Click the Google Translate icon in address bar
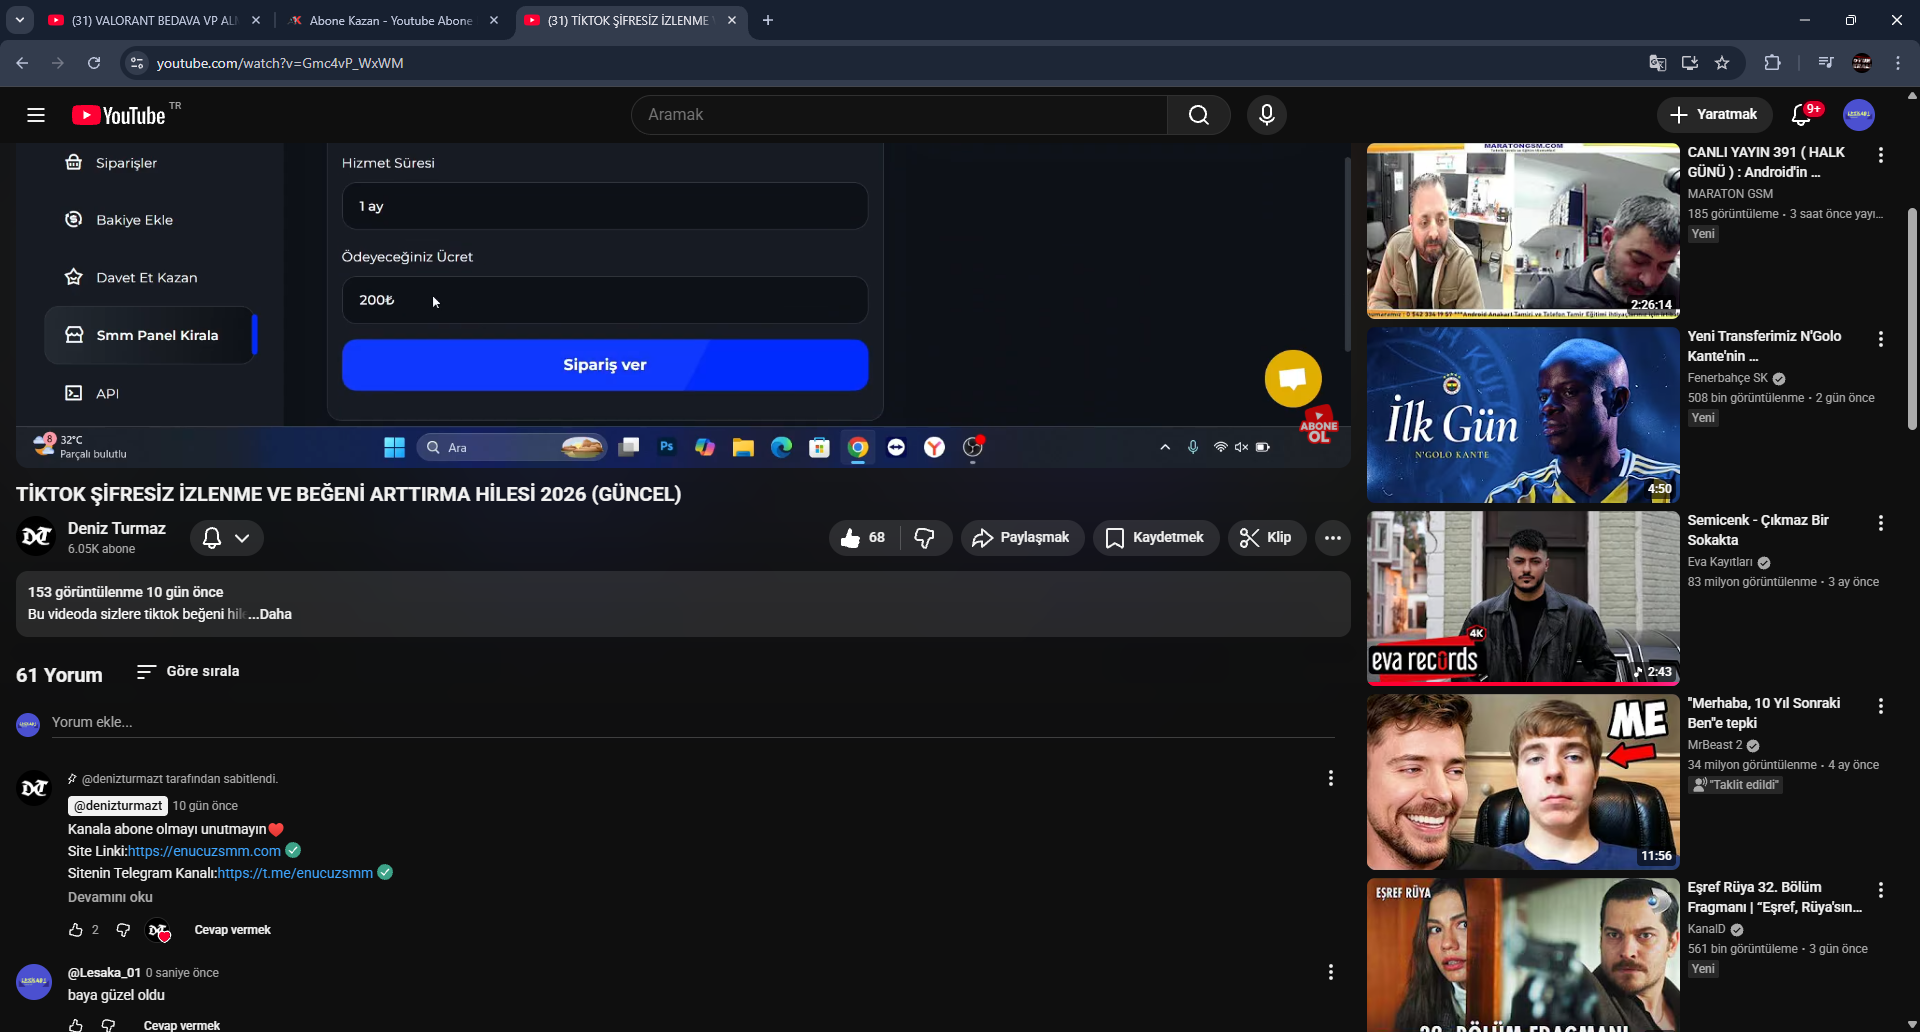 pos(1657,63)
